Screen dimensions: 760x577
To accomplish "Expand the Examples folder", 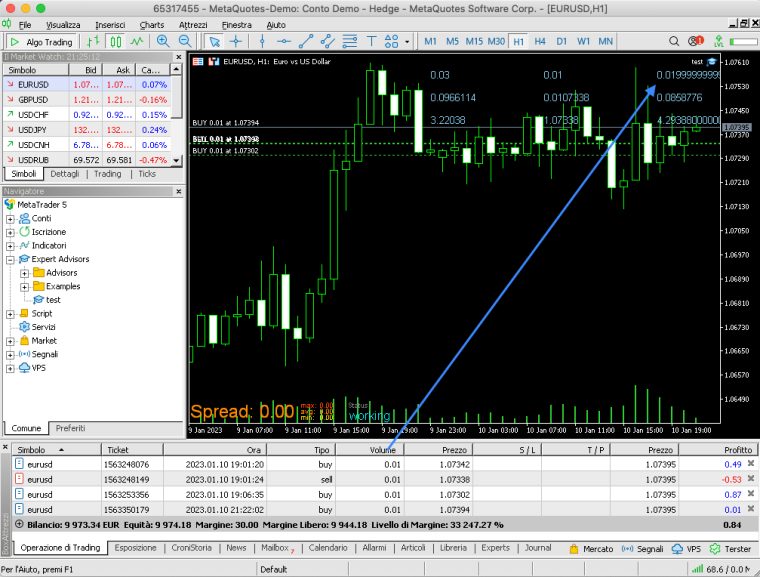I will pyautogui.click(x=24, y=287).
